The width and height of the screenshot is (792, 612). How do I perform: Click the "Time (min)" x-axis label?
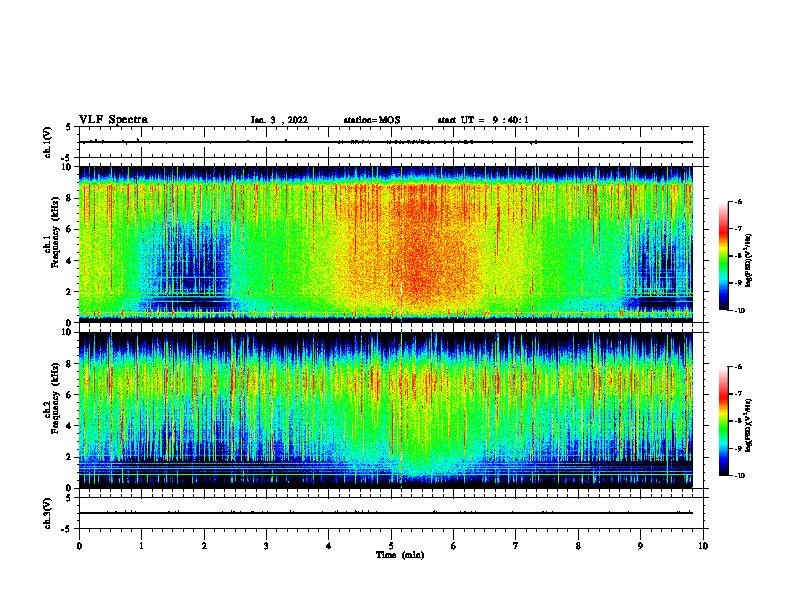400,555
